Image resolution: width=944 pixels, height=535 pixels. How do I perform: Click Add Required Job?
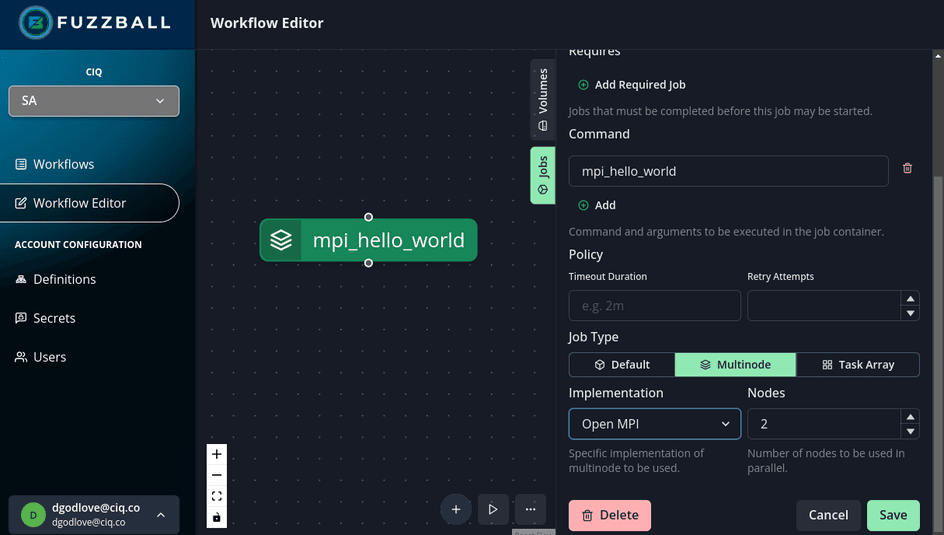click(x=632, y=85)
